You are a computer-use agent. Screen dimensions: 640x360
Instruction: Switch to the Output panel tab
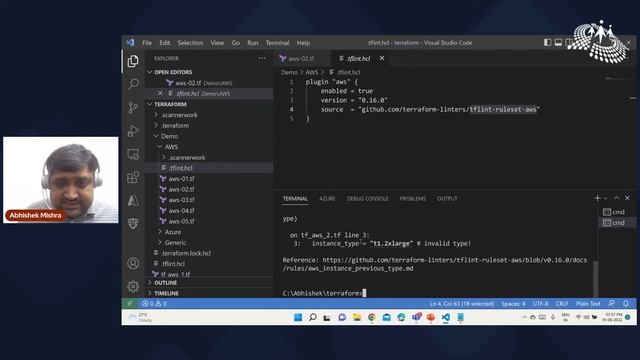coord(447,198)
